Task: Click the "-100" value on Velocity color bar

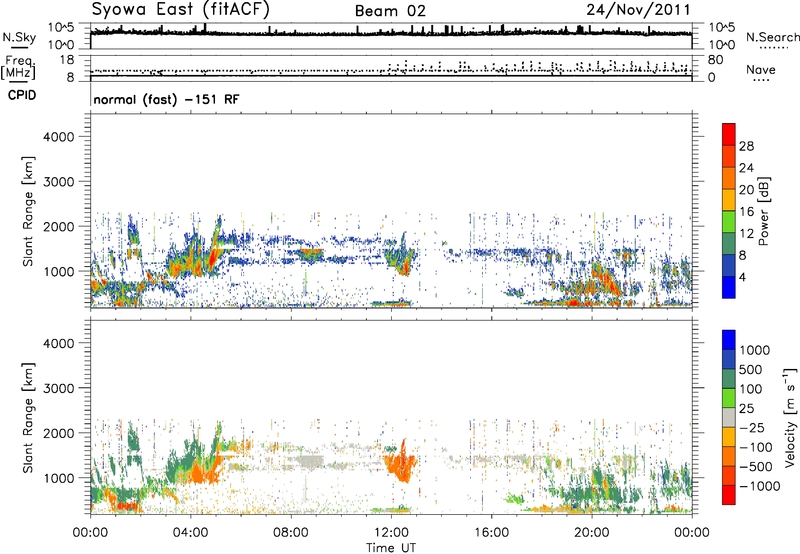Action: (x=756, y=447)
